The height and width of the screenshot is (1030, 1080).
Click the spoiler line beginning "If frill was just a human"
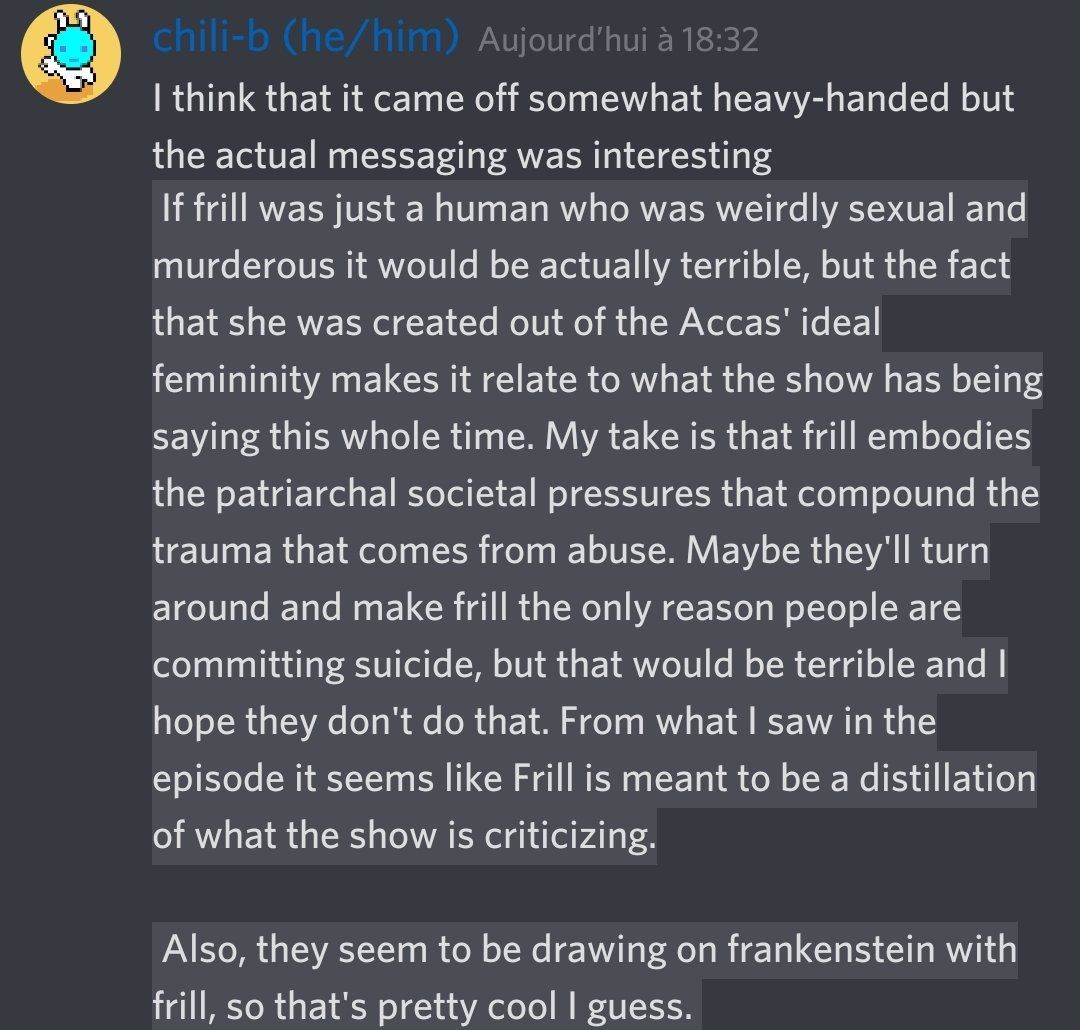[594, 209]
